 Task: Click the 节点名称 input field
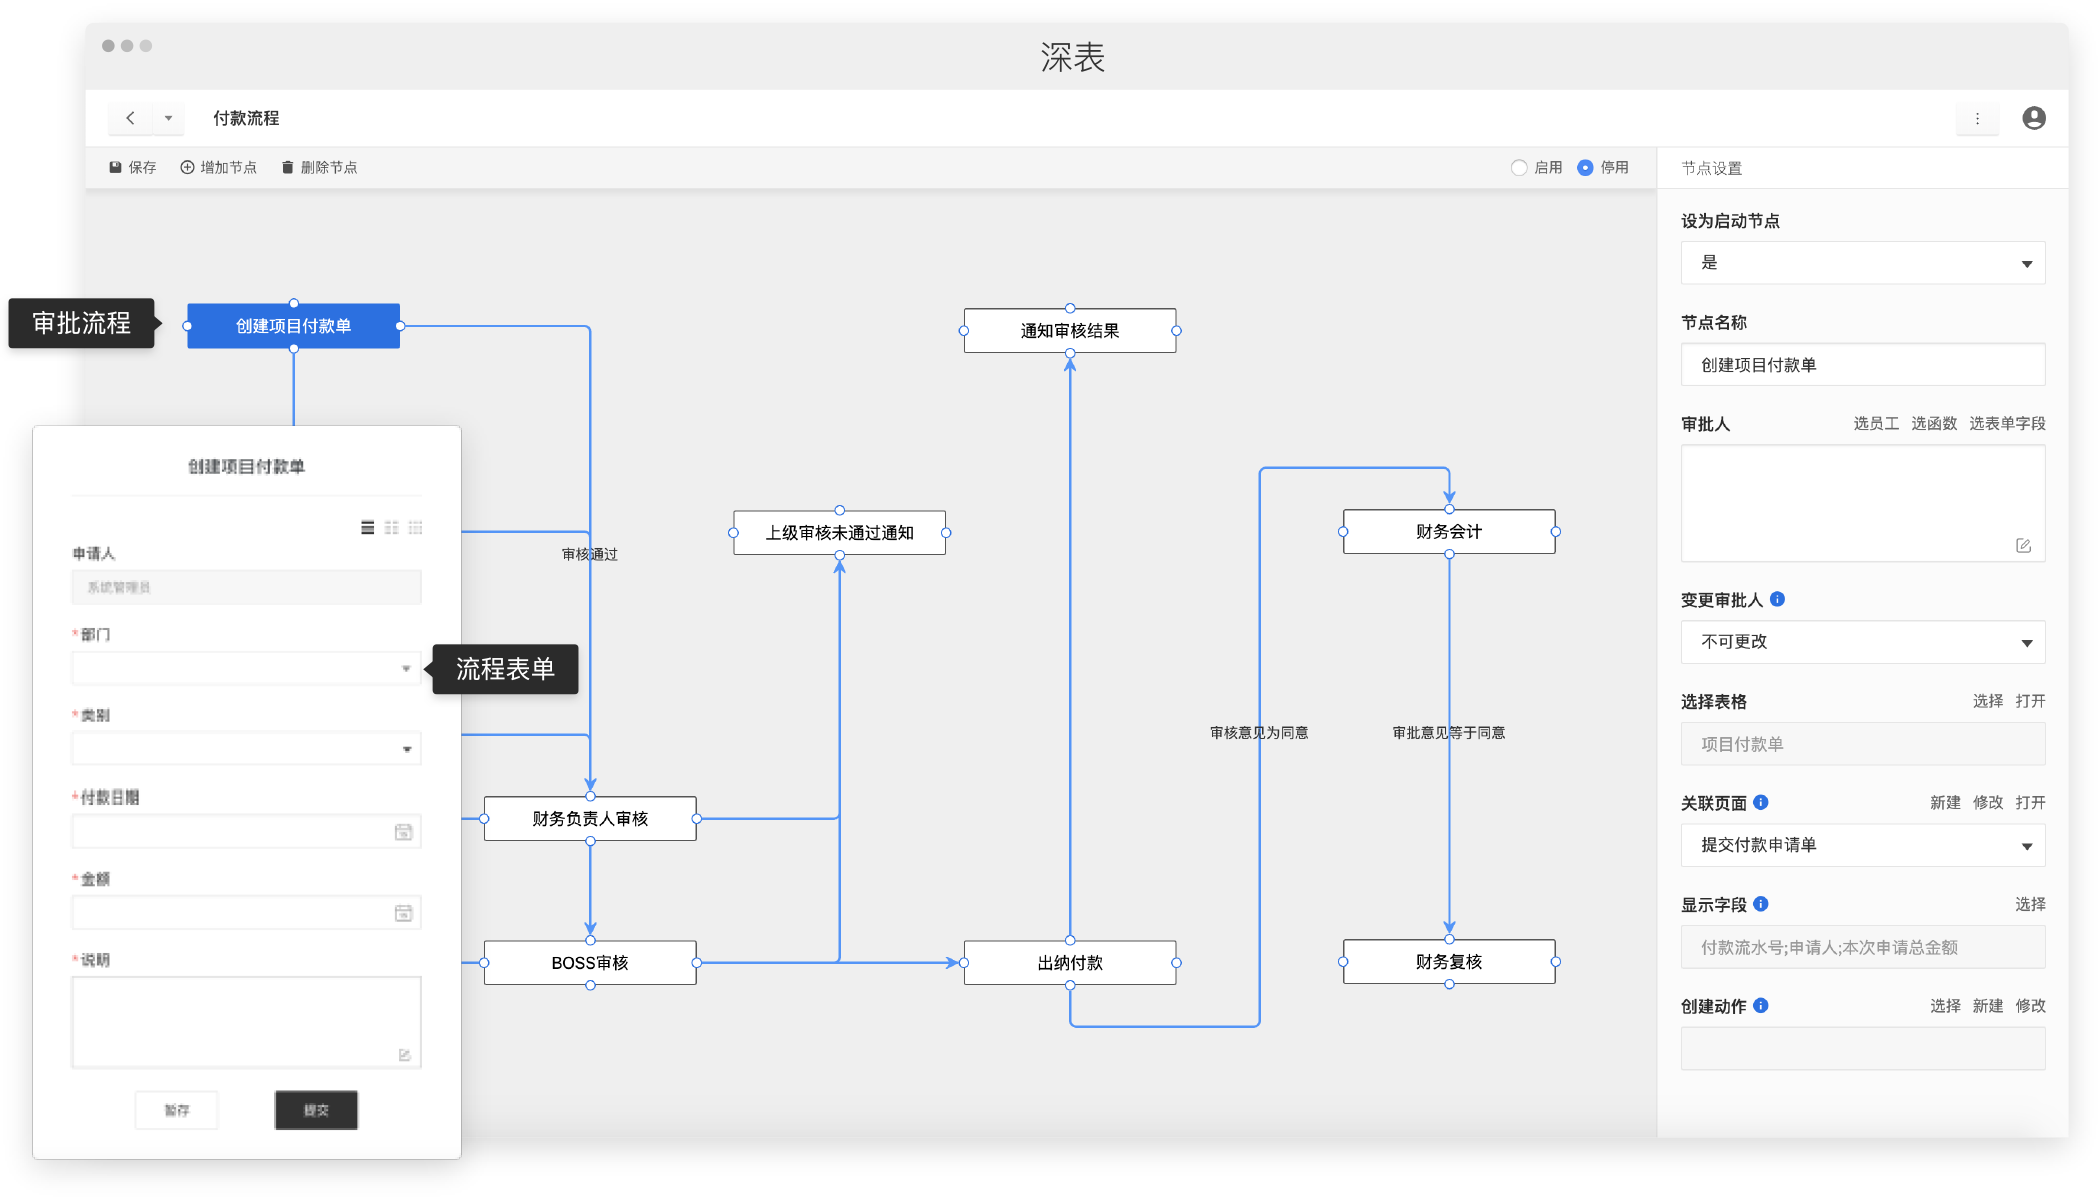(x=1862, y=365)
